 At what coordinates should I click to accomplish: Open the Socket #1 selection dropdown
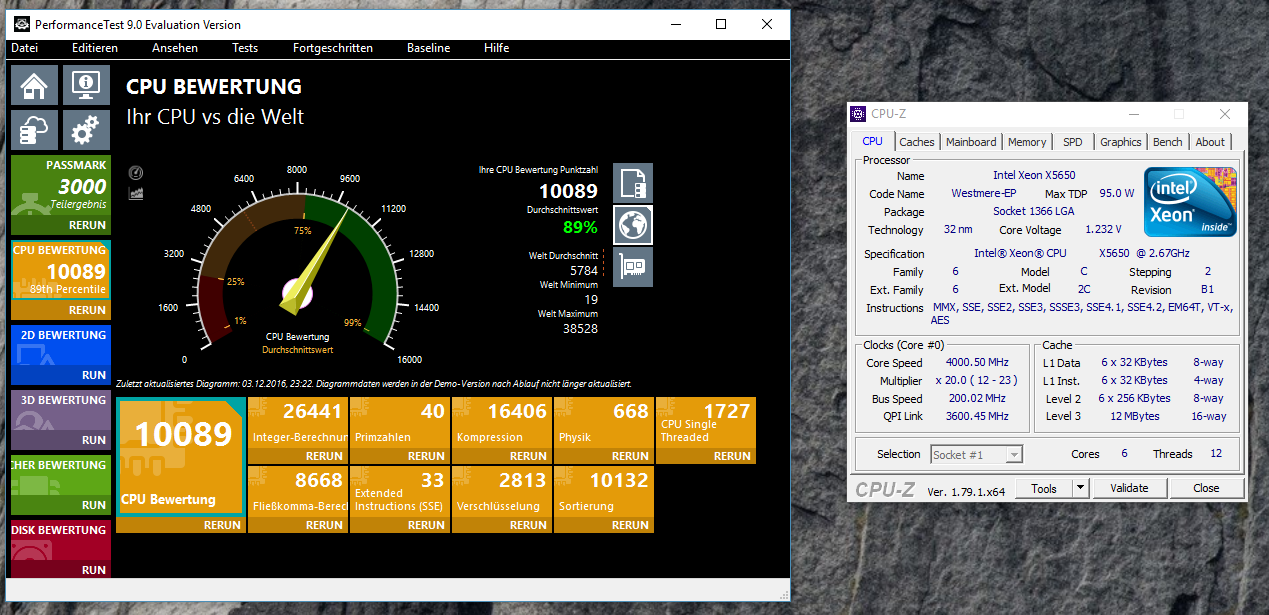977,454
